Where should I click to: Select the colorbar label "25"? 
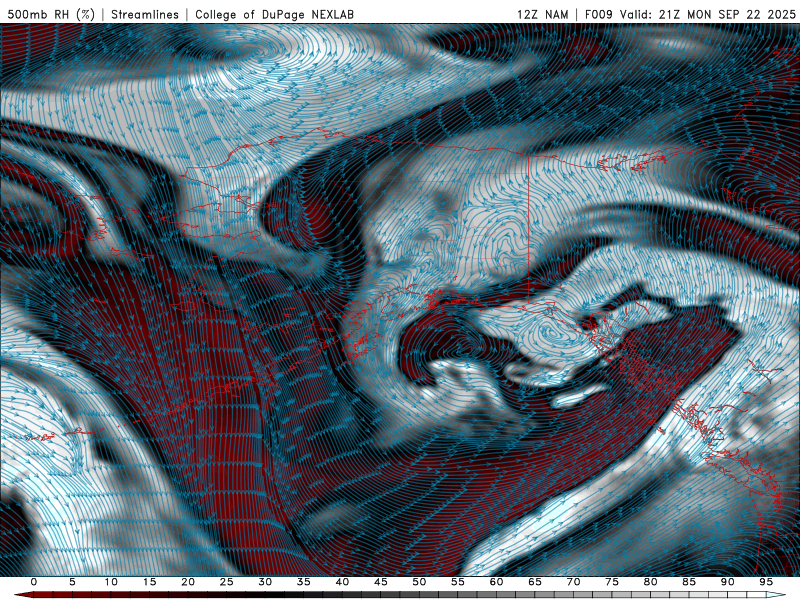[x=227, y=582]
